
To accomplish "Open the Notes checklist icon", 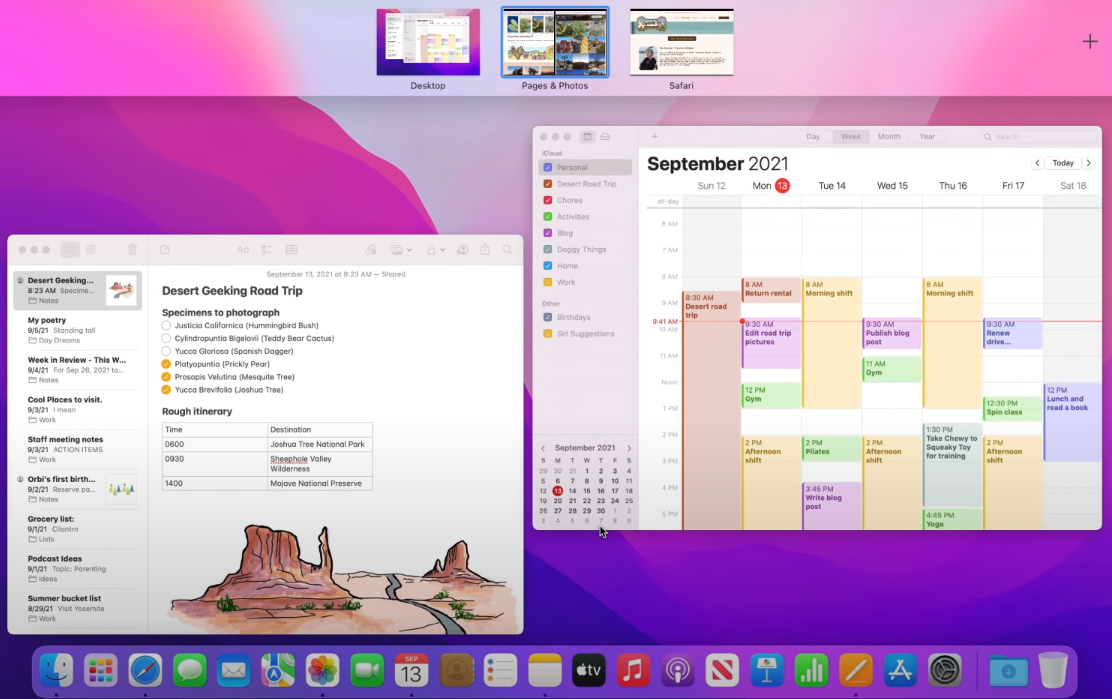I will 267,250.
